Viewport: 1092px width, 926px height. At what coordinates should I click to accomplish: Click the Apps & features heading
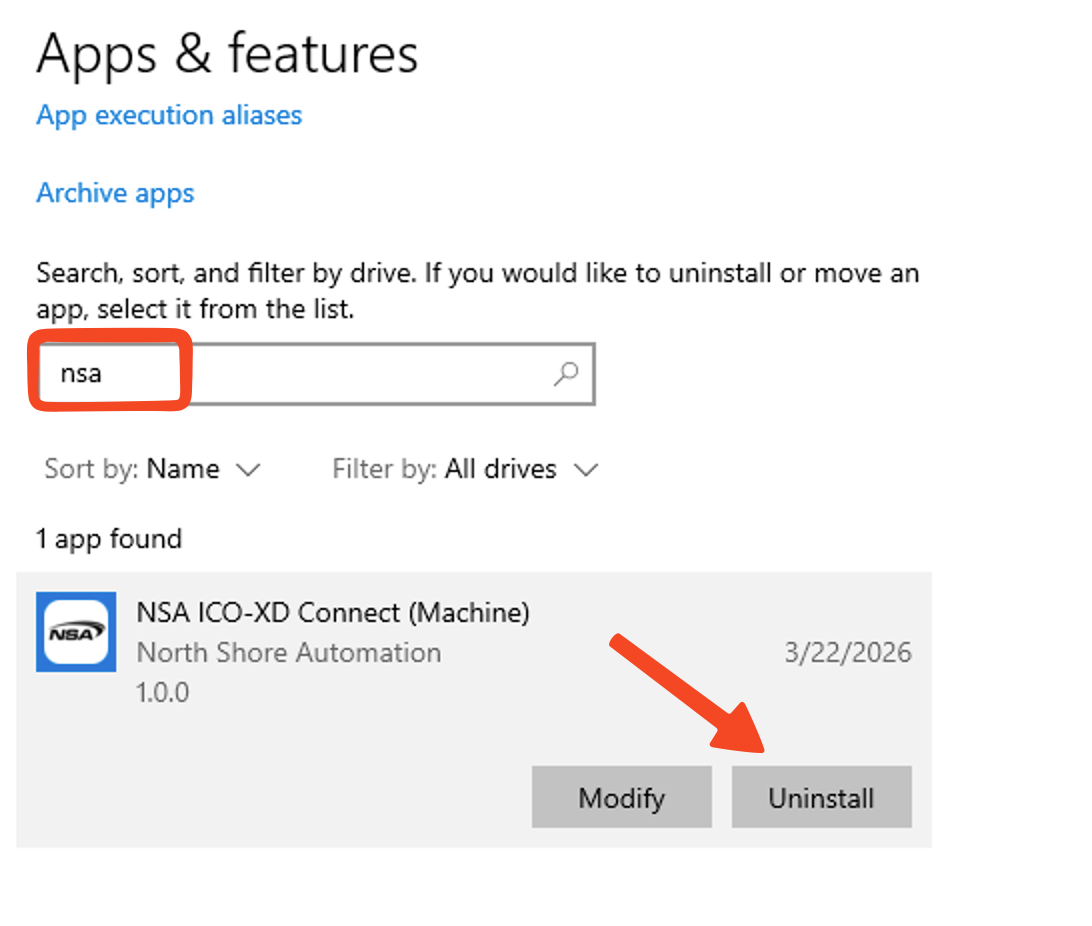(x=227, y=54)
